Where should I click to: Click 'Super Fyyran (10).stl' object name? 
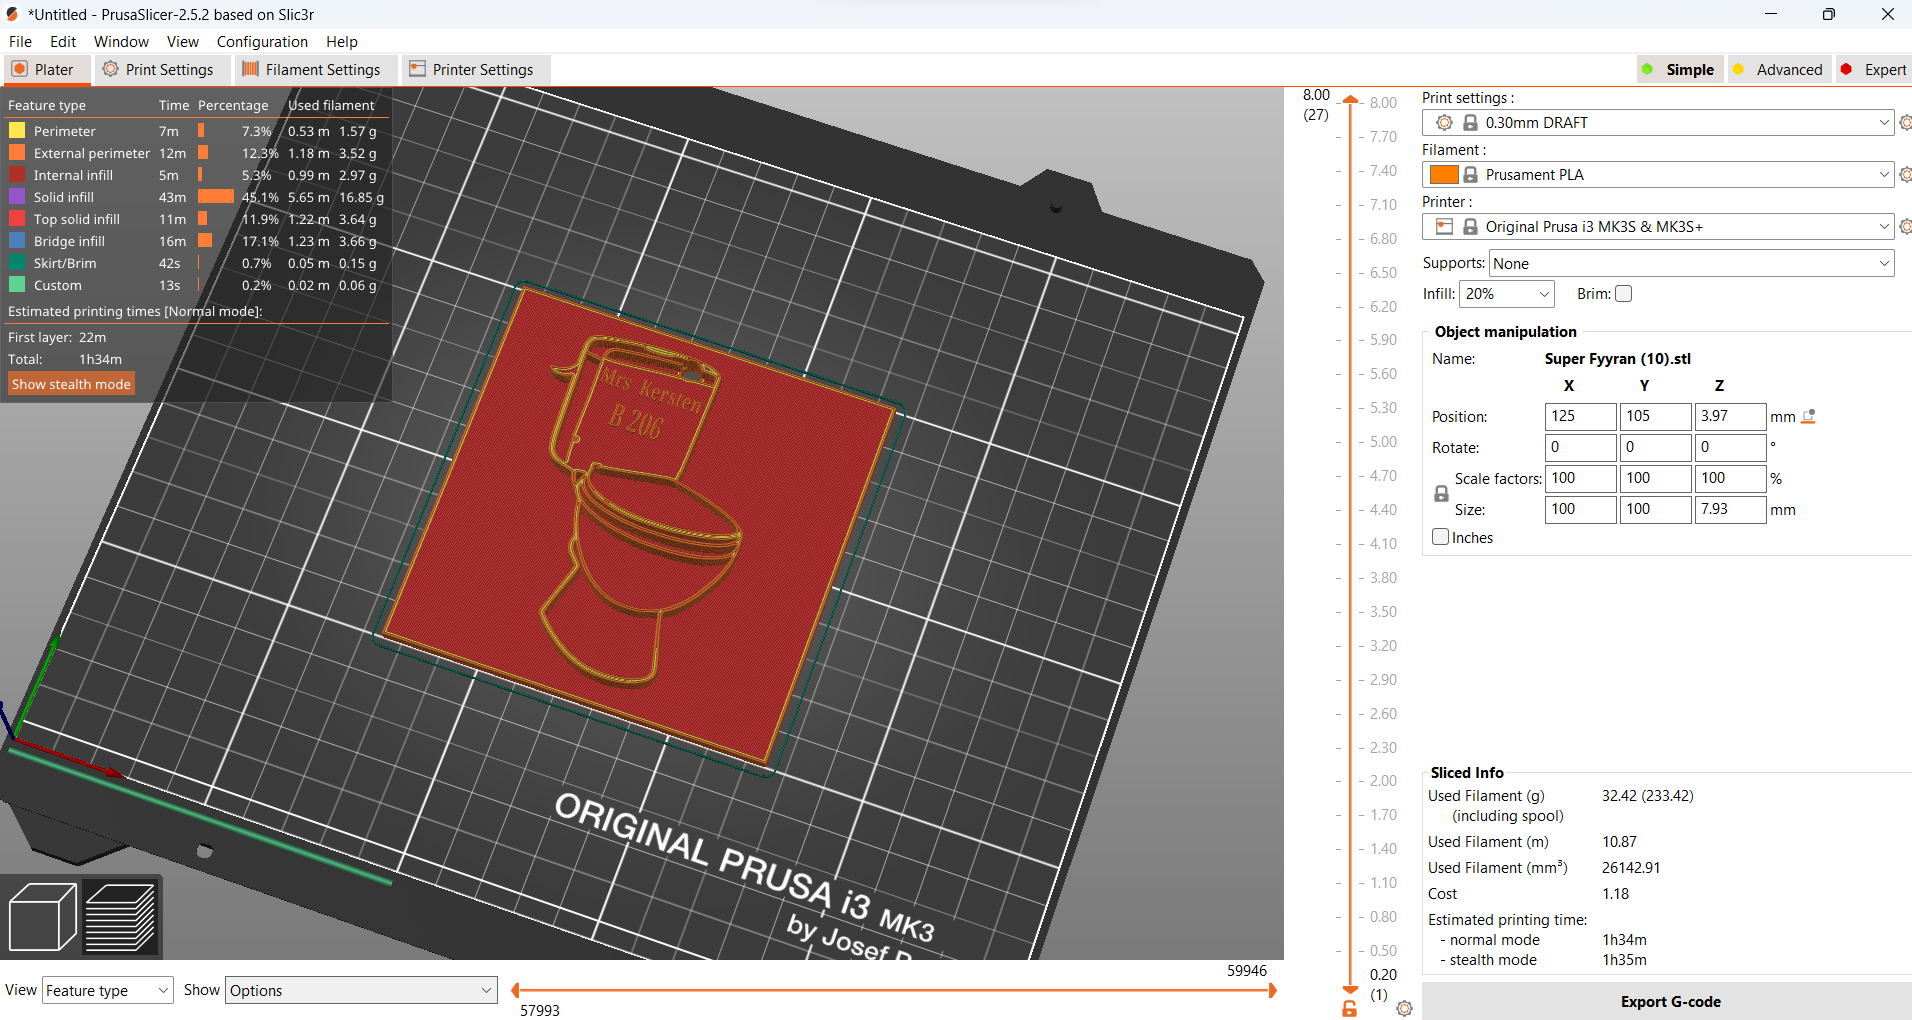click(x=1617, y=359)
